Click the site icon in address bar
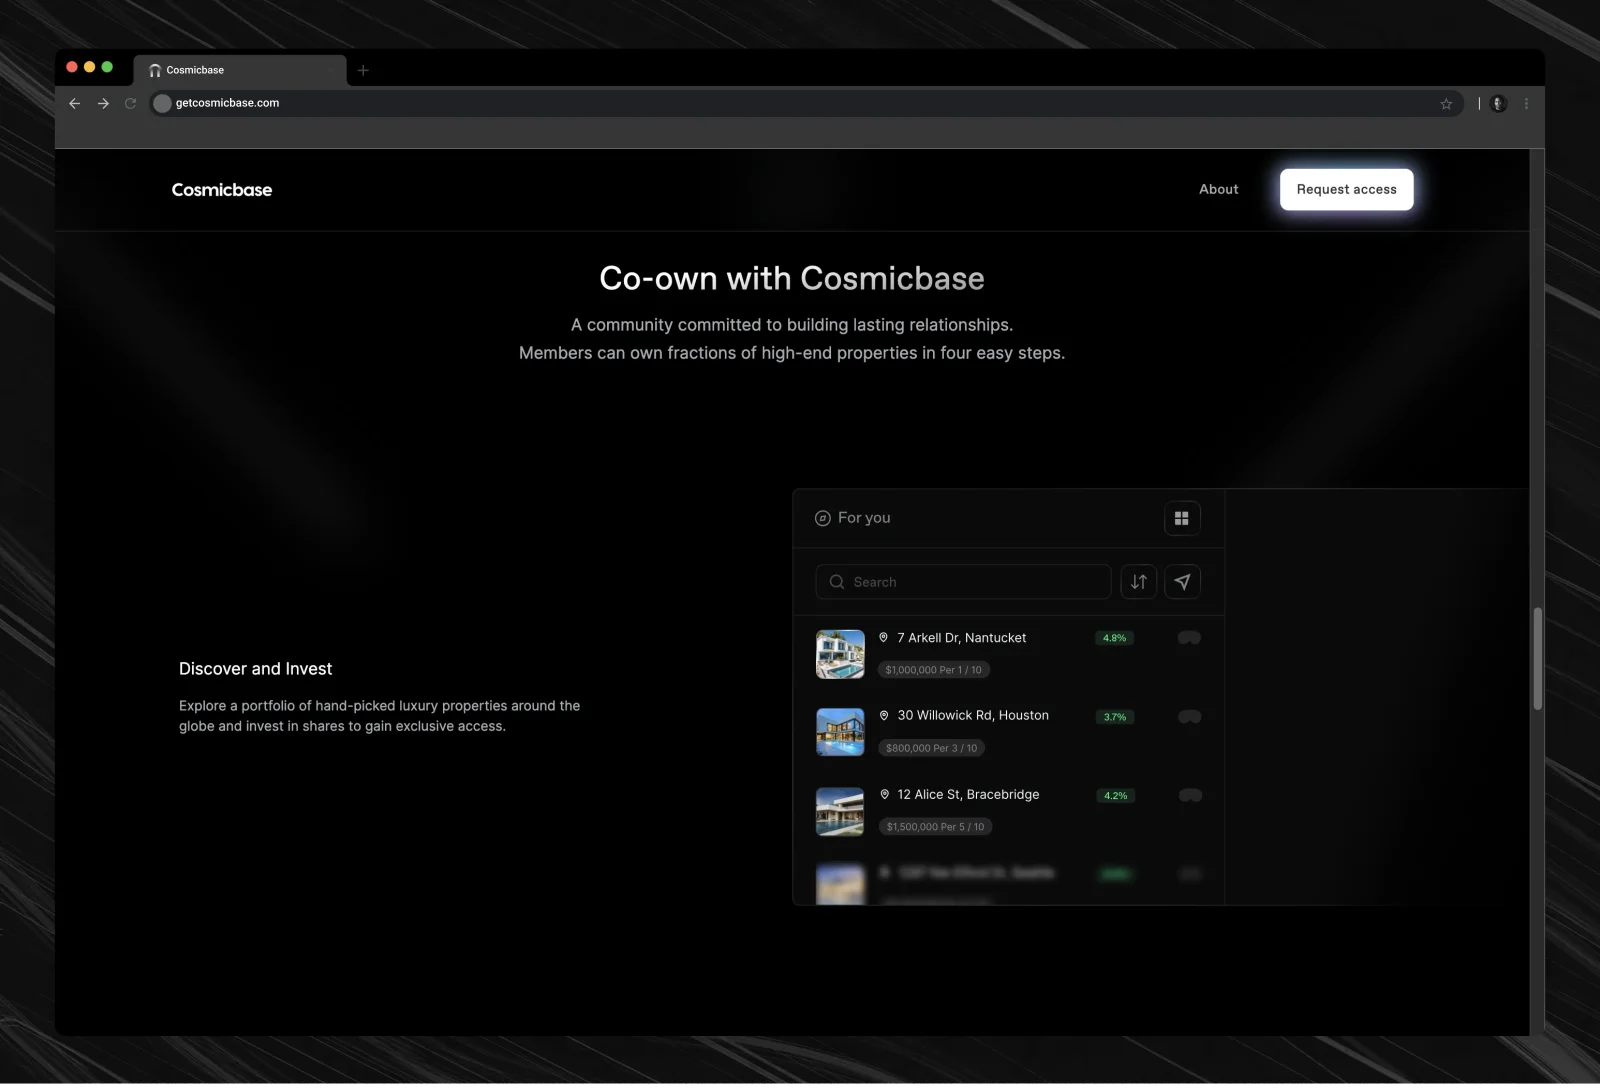 pyautogui.click(x=162, y=103)
